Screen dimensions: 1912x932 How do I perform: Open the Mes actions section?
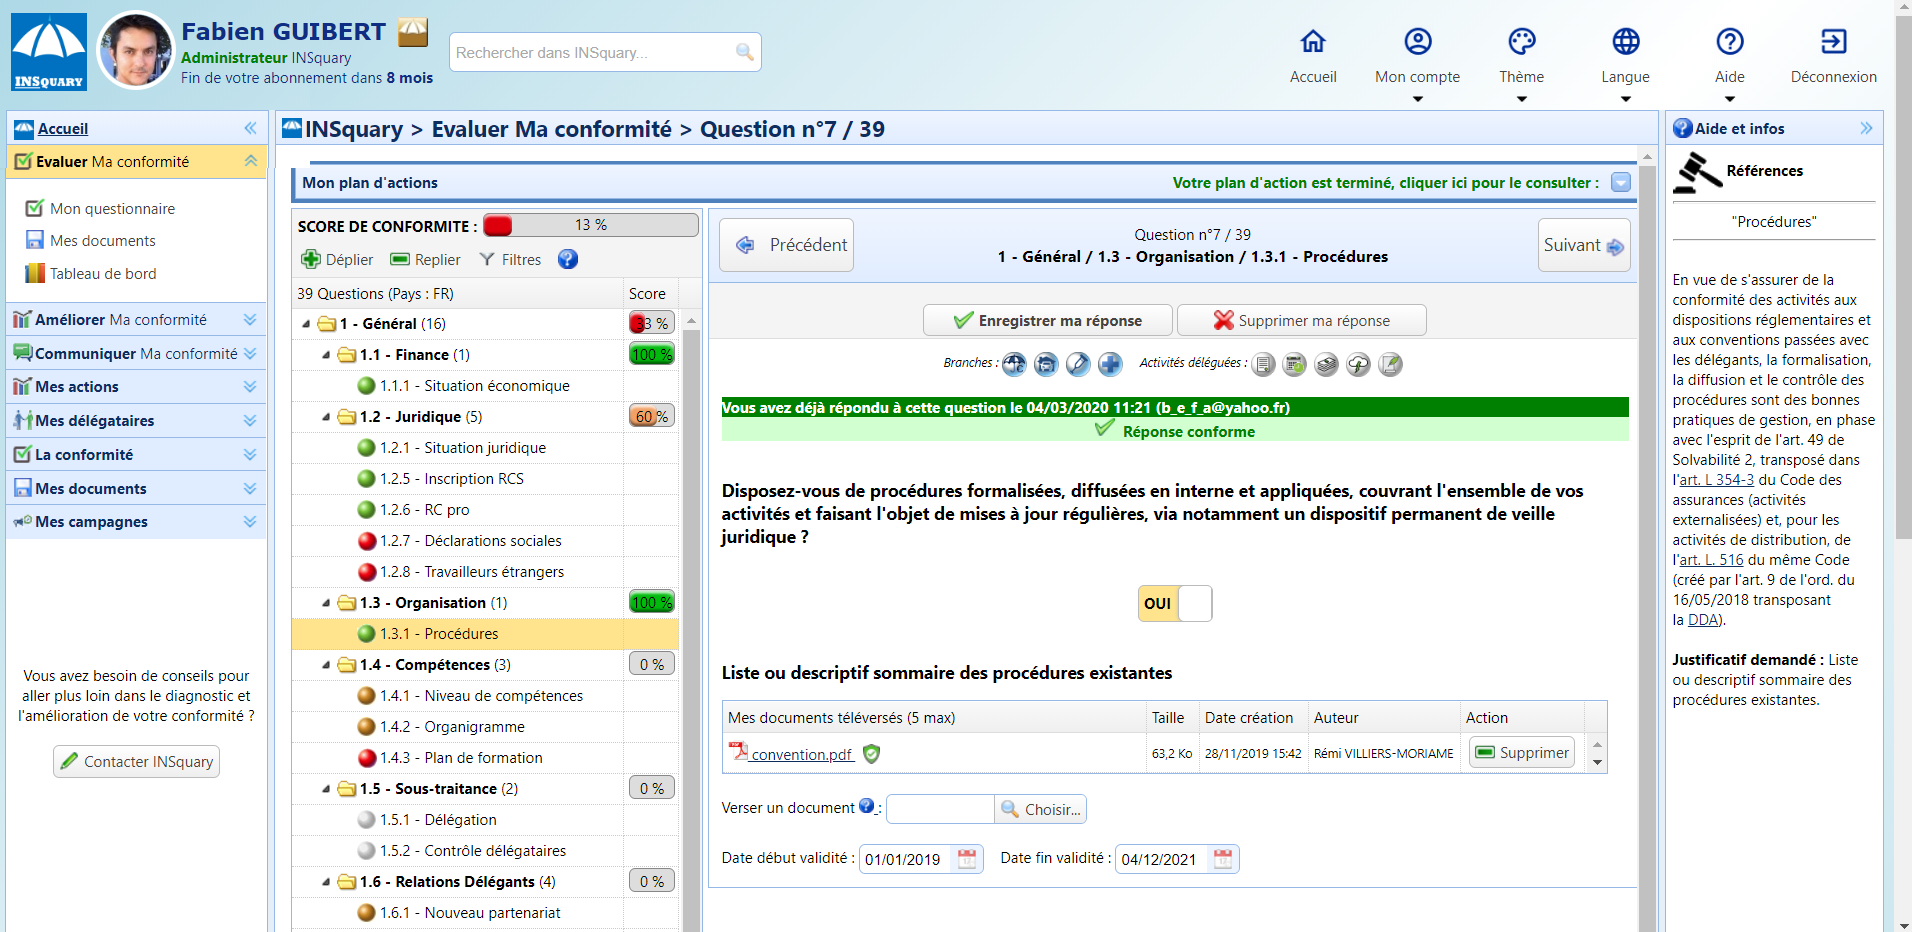[136, 387]
